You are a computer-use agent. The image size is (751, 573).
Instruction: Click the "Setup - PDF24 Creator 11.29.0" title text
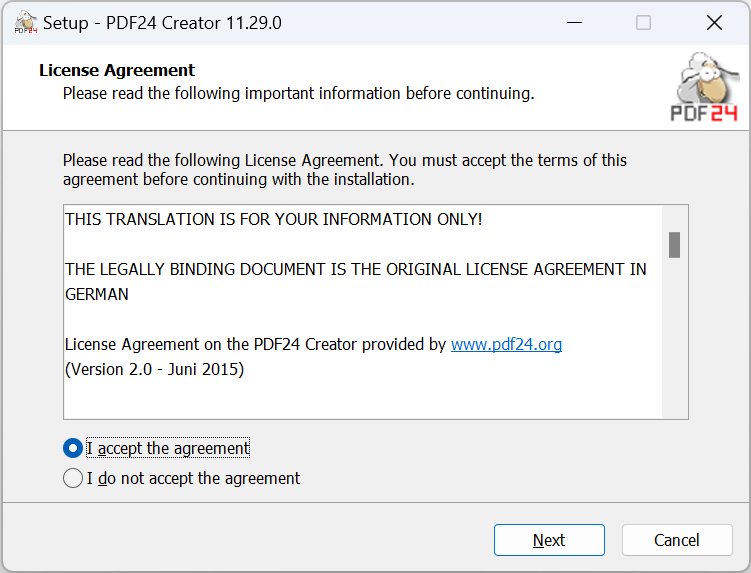(162, 22)
